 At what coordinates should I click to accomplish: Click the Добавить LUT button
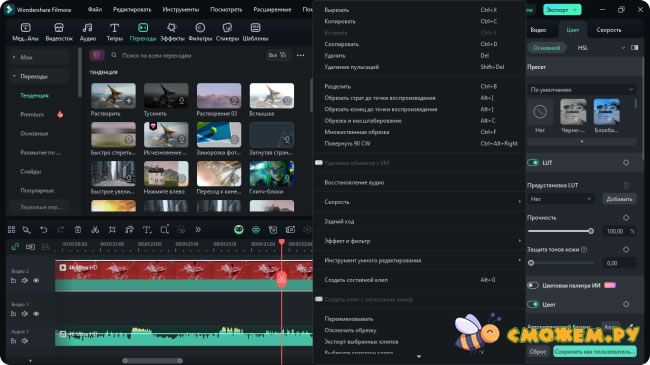(x=619, y=199)
